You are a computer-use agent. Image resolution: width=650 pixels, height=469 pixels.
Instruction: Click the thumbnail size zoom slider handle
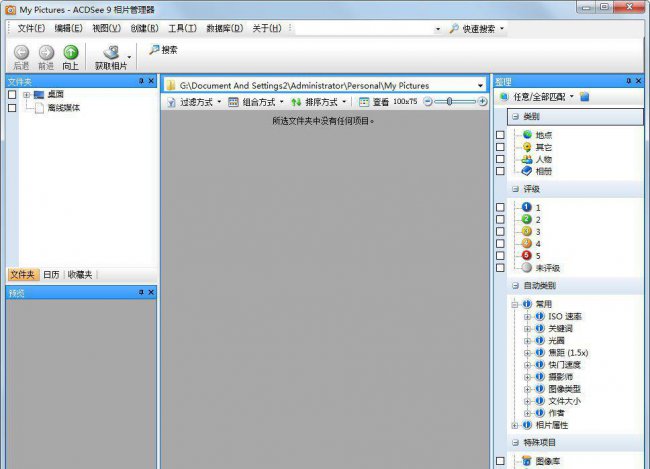click(x=449, y=102)
